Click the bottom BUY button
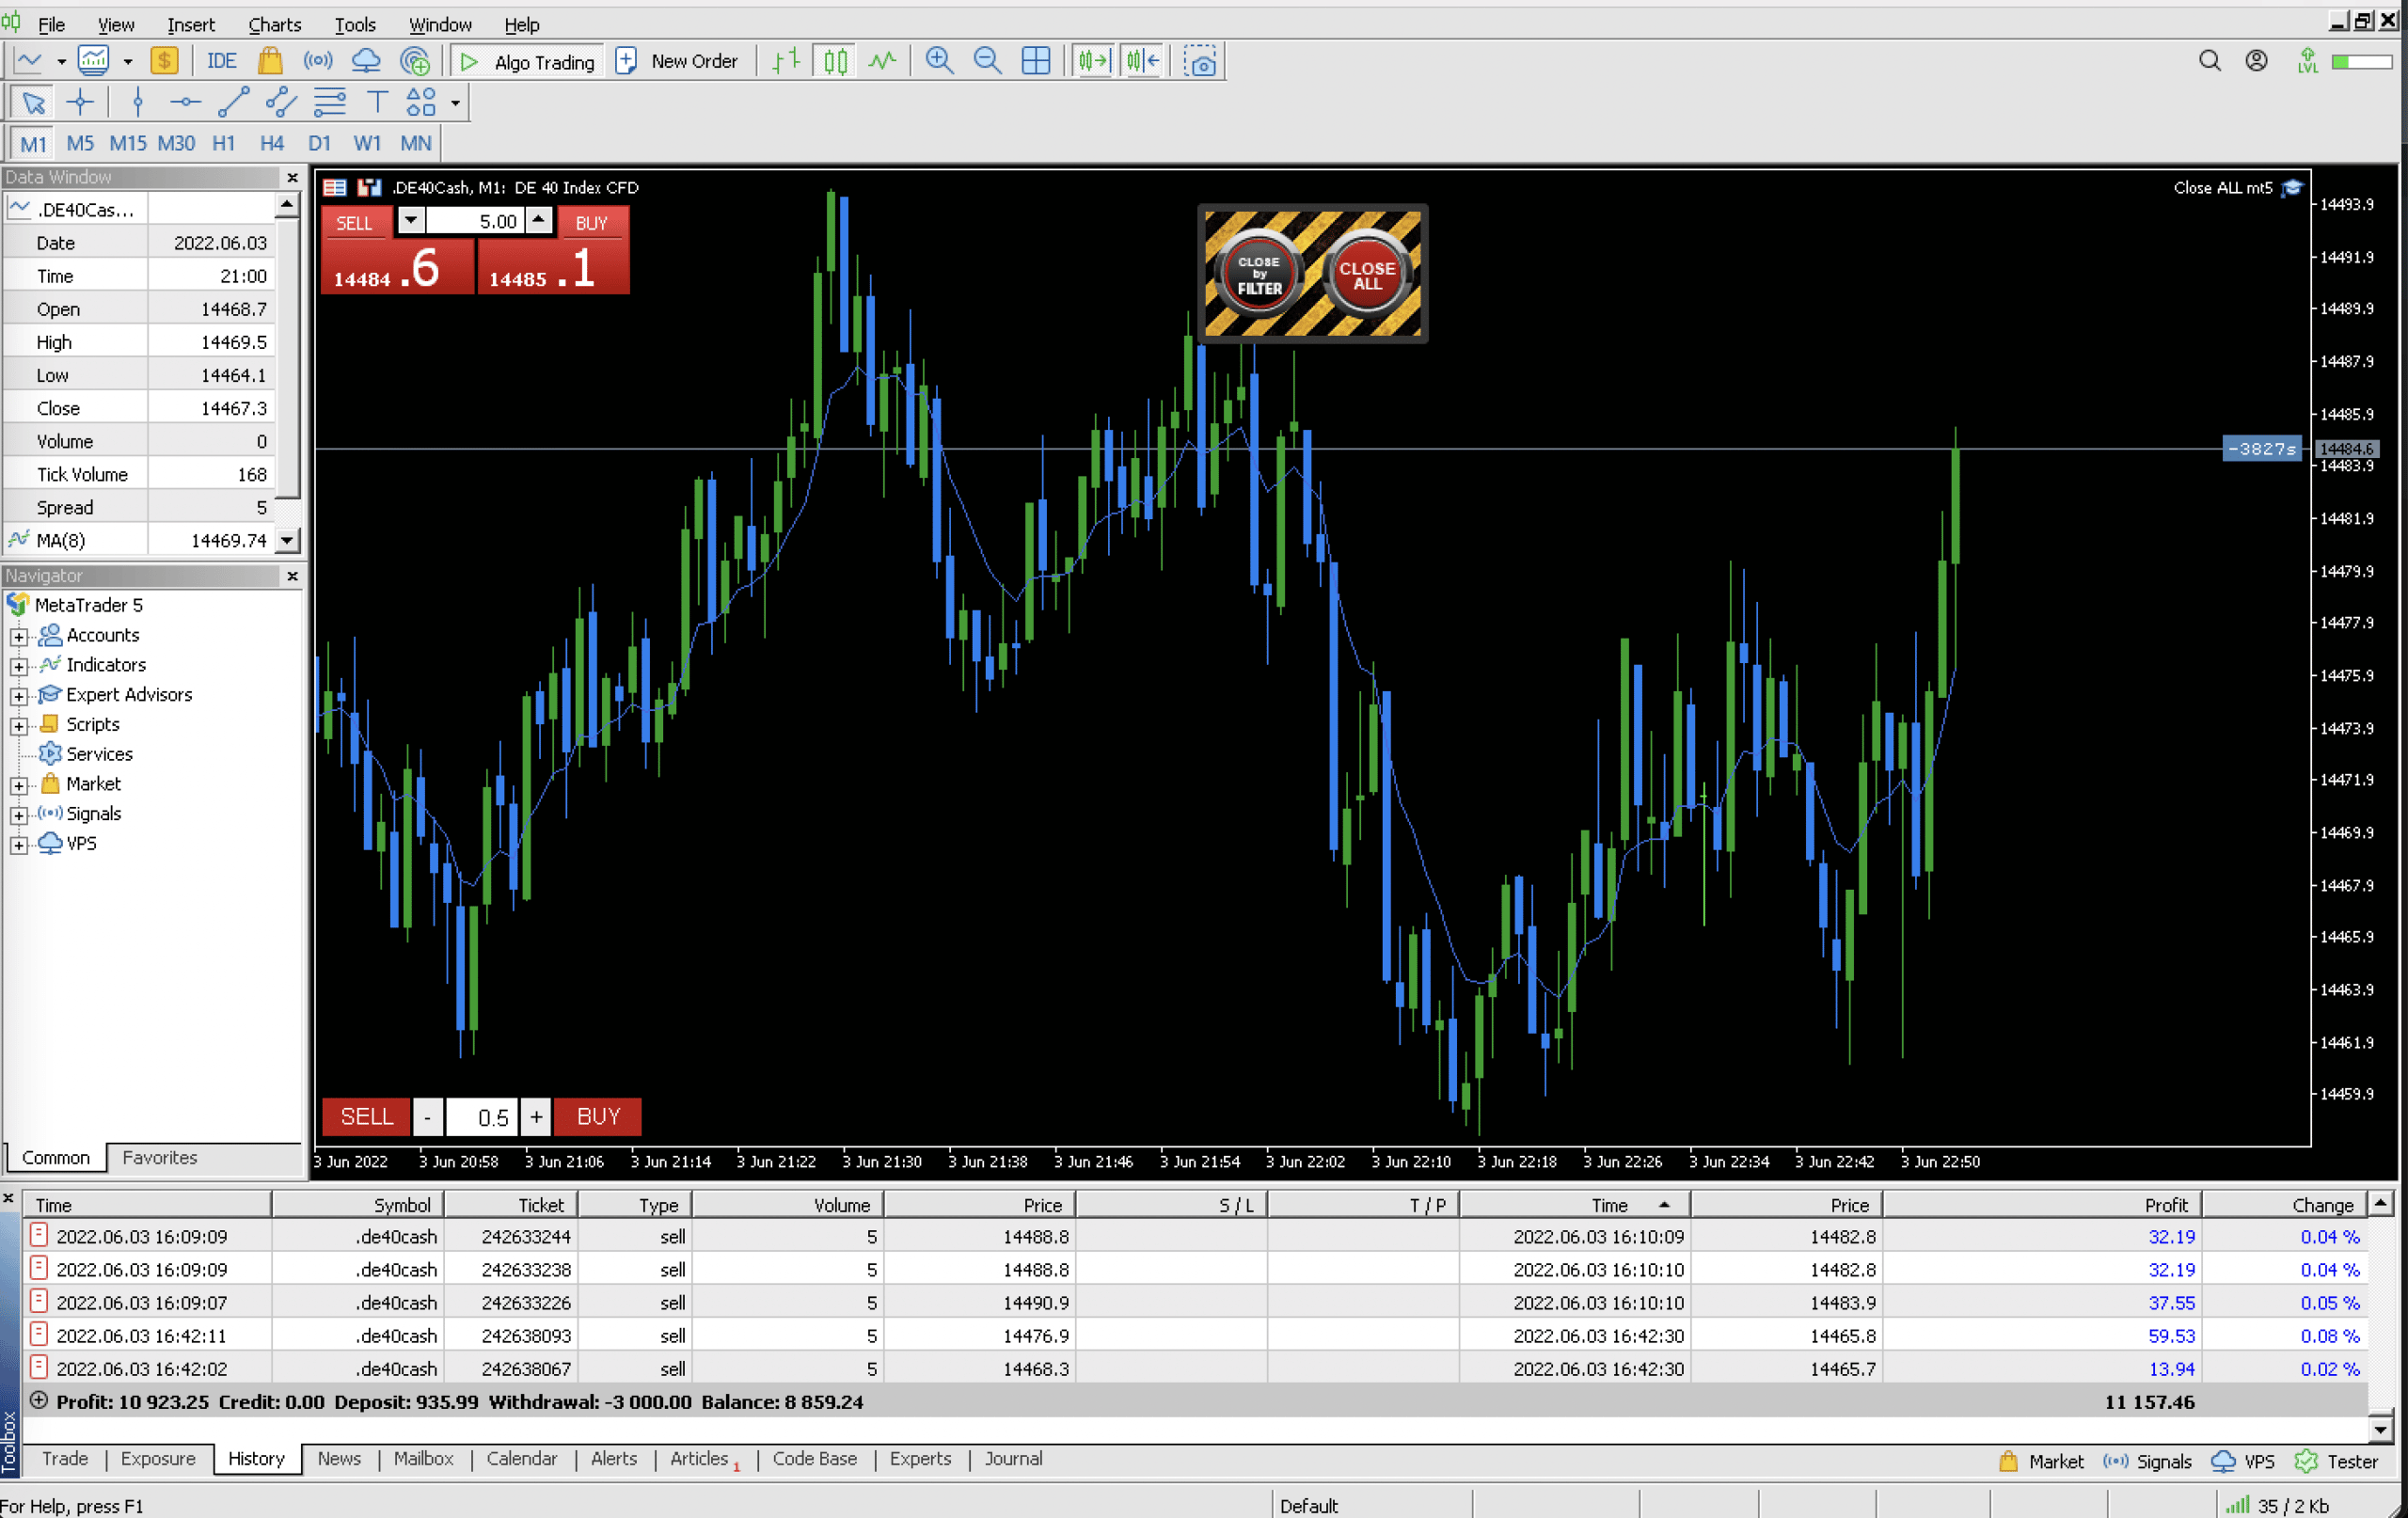 click(598, 1116)
